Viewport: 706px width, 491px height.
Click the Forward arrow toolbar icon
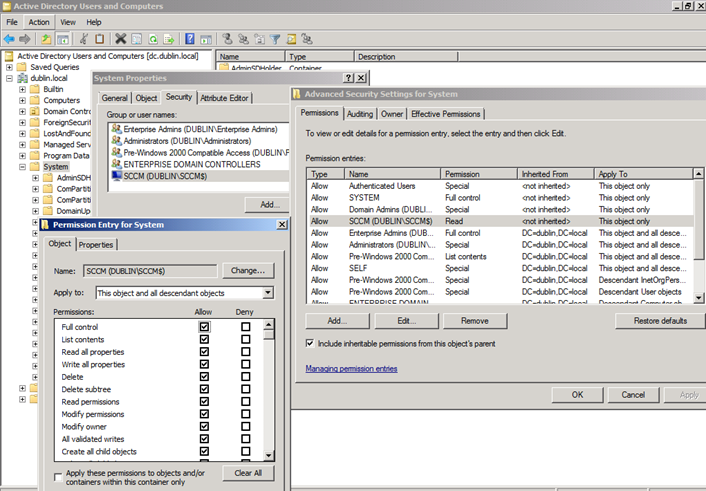tap(25, 39)
